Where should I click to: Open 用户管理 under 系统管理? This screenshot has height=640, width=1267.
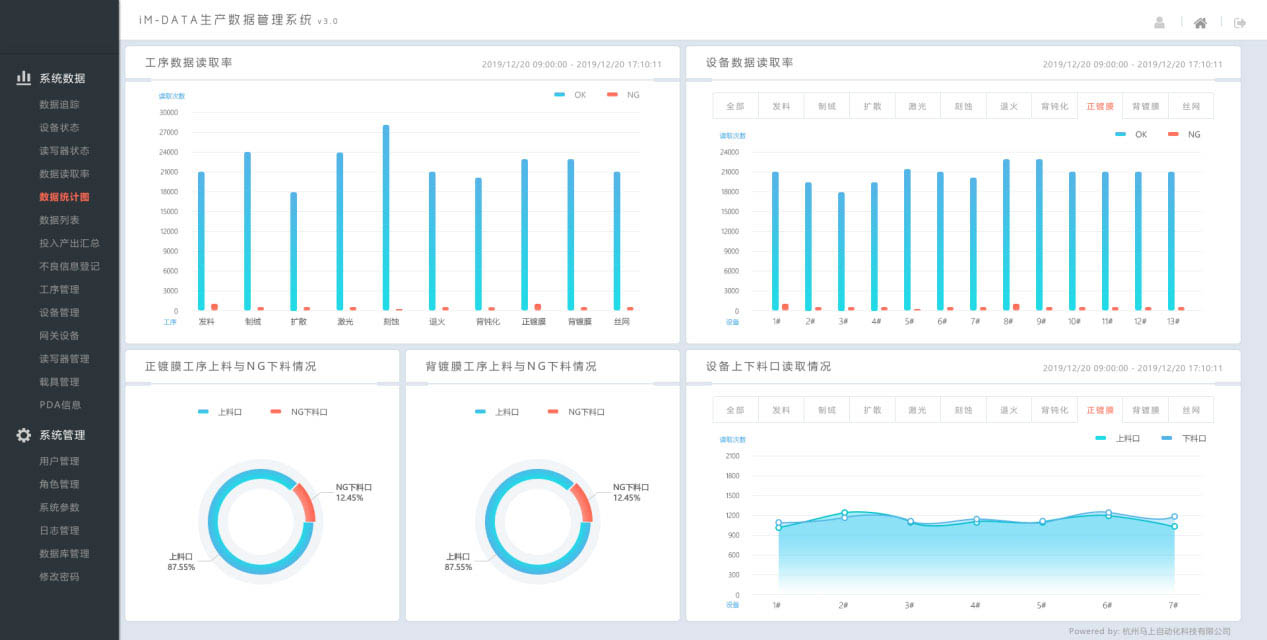point(59,461)
